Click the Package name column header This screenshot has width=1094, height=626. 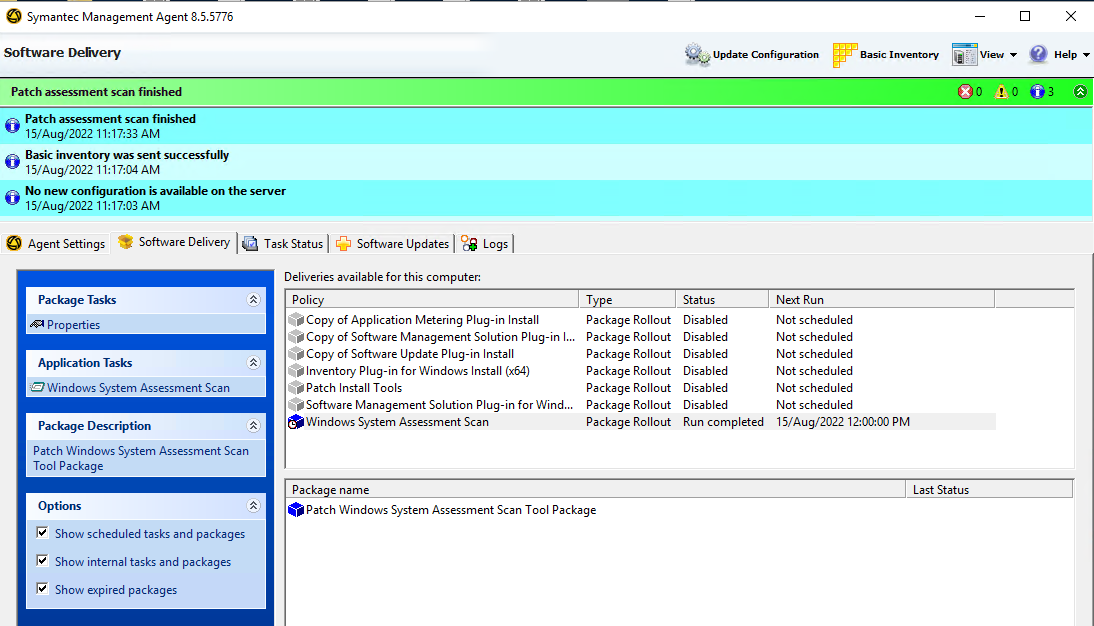595,489
